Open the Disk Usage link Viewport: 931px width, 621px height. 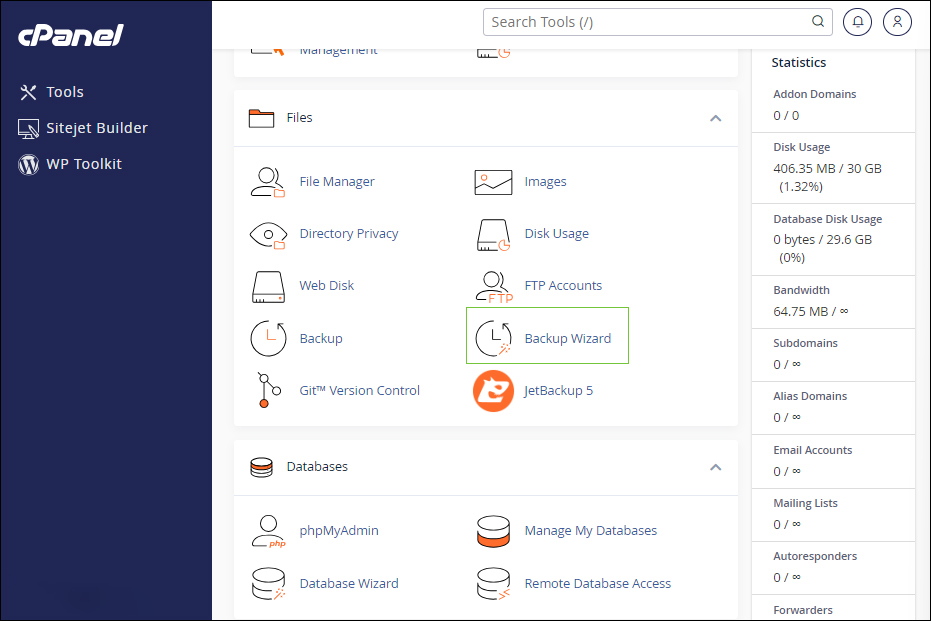coord(556,234)
